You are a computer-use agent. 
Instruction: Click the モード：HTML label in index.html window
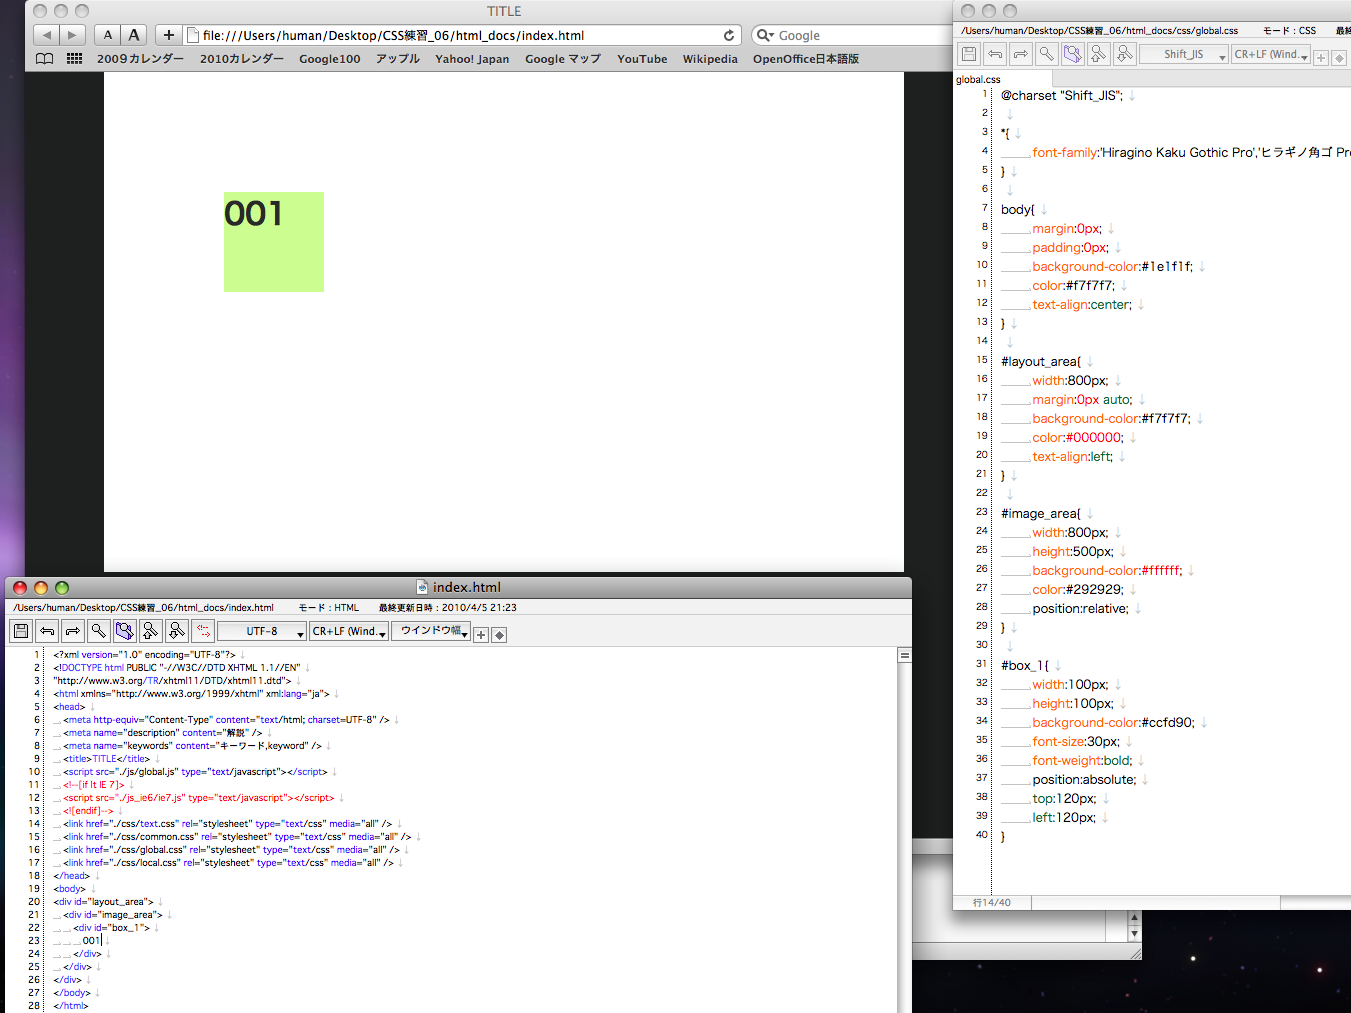coord(328,608)
